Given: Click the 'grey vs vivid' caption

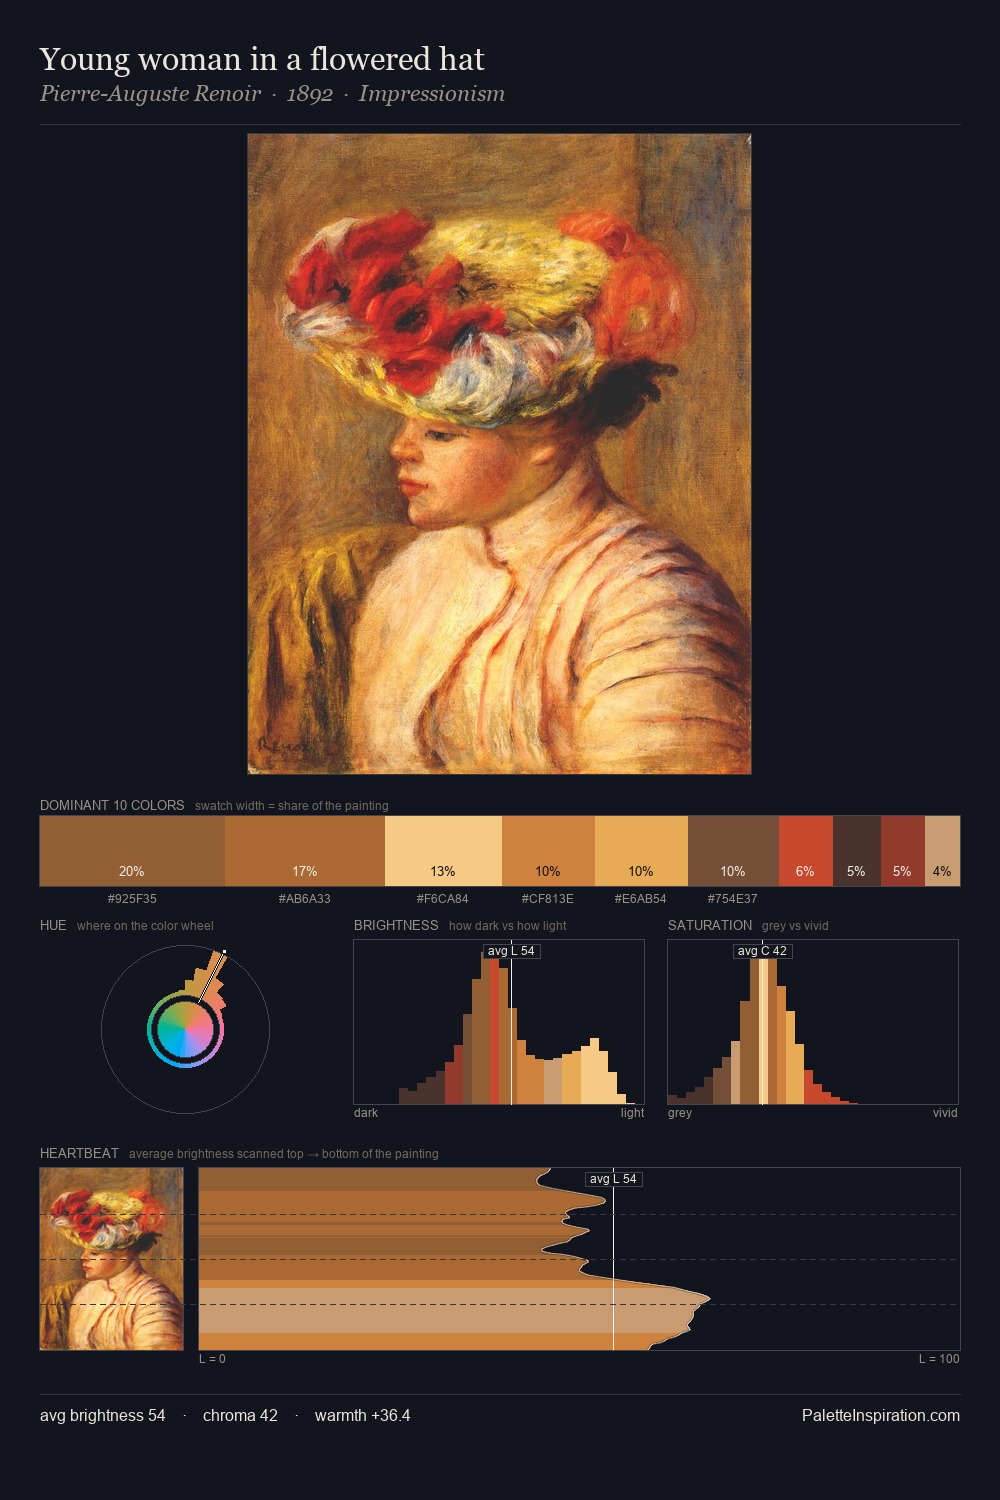Looking at the screenshot, I should tap(795, 926).
